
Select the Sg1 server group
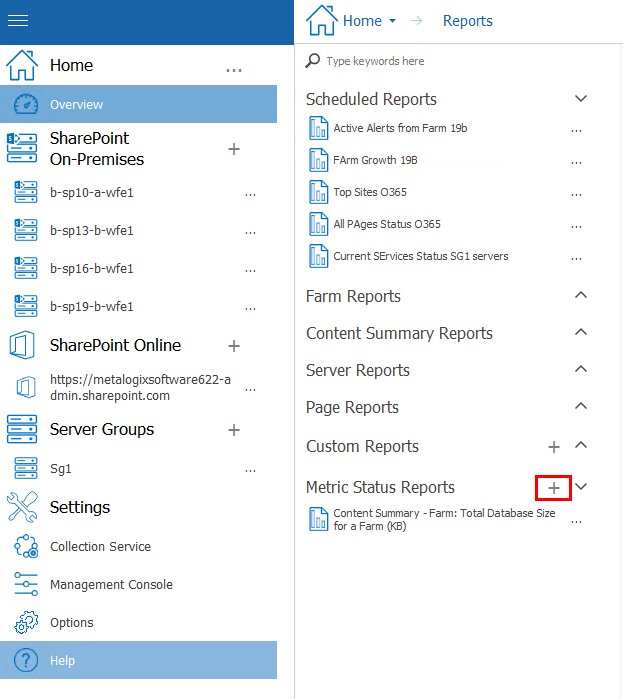pyautogui.click(x=61, y=469)
